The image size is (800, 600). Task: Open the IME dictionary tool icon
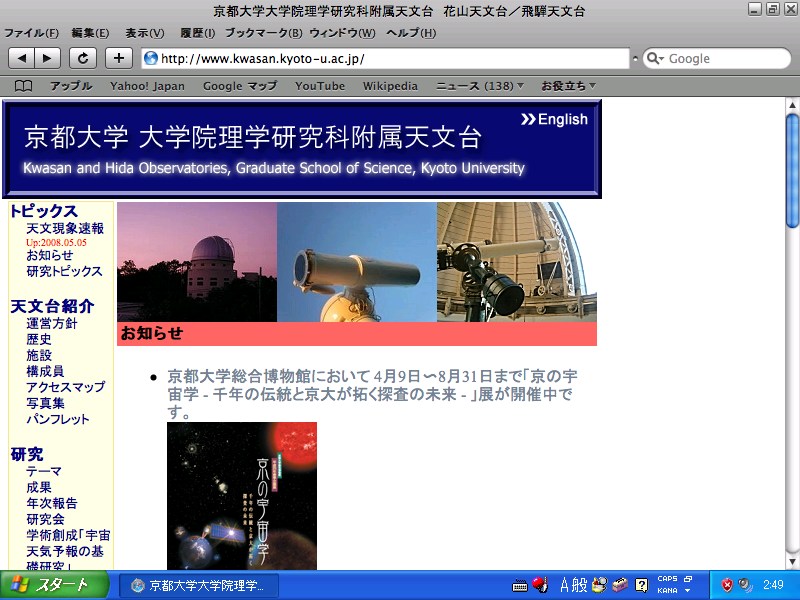pos(600,585)
